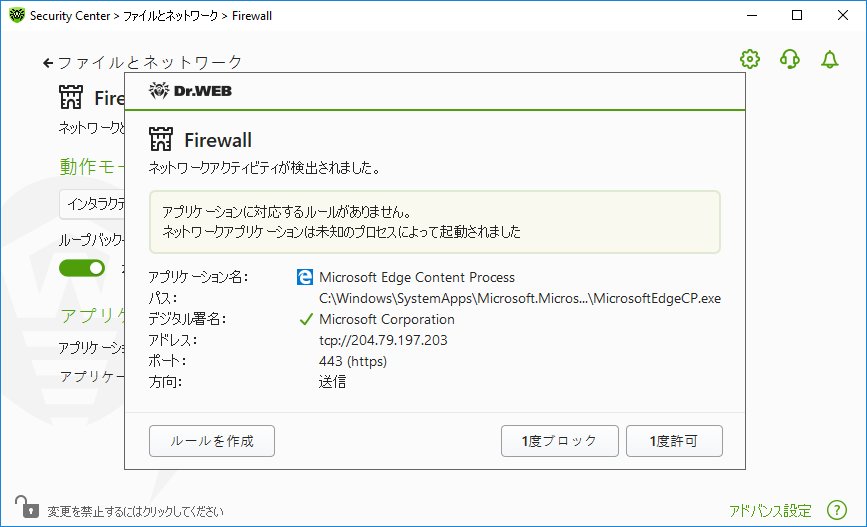Toggle the loopback green switch

coord(82,268)
